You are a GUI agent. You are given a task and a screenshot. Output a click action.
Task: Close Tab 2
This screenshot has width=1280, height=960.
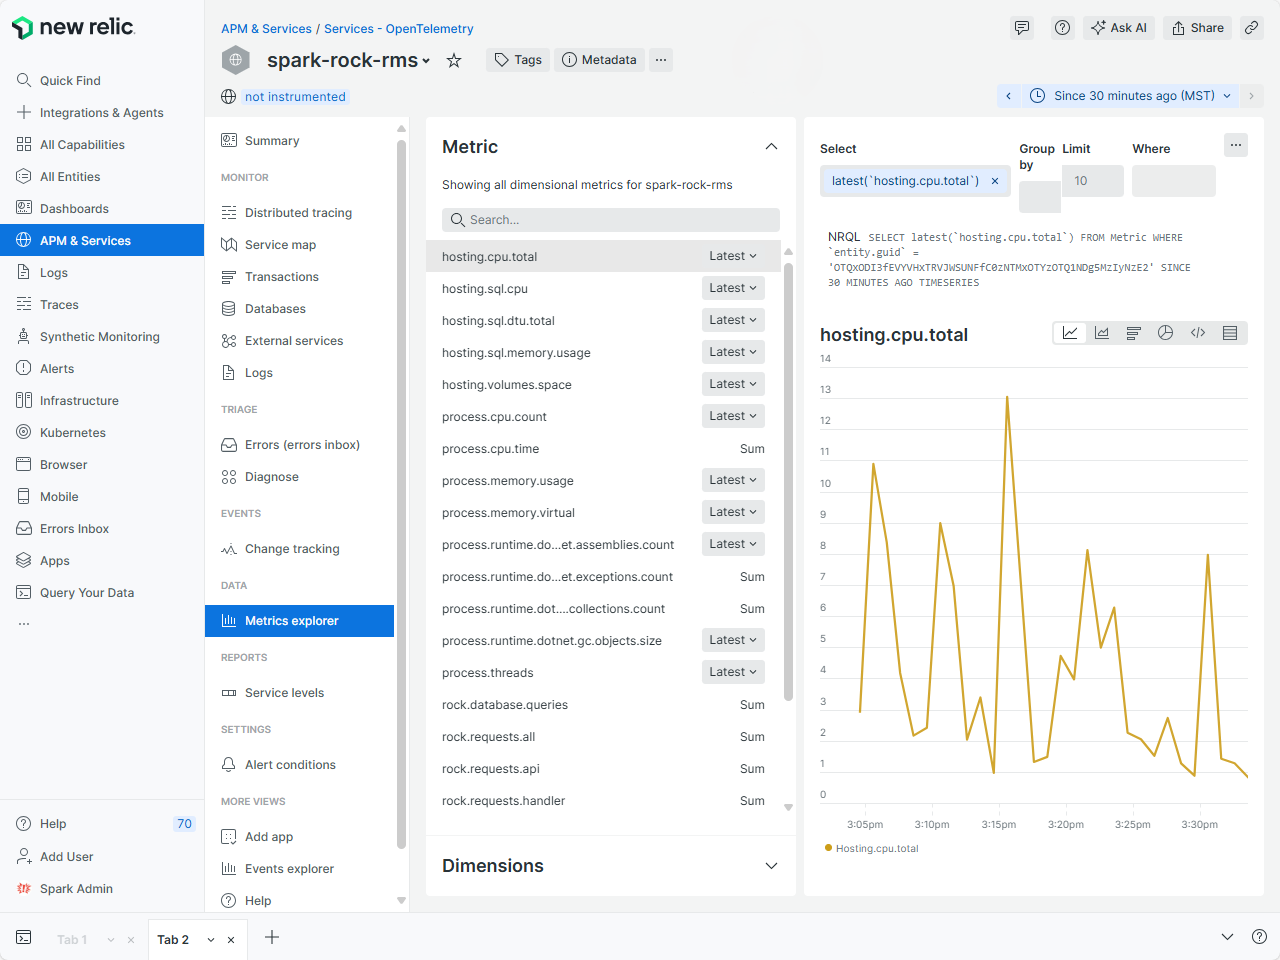[x=231, y=940]
